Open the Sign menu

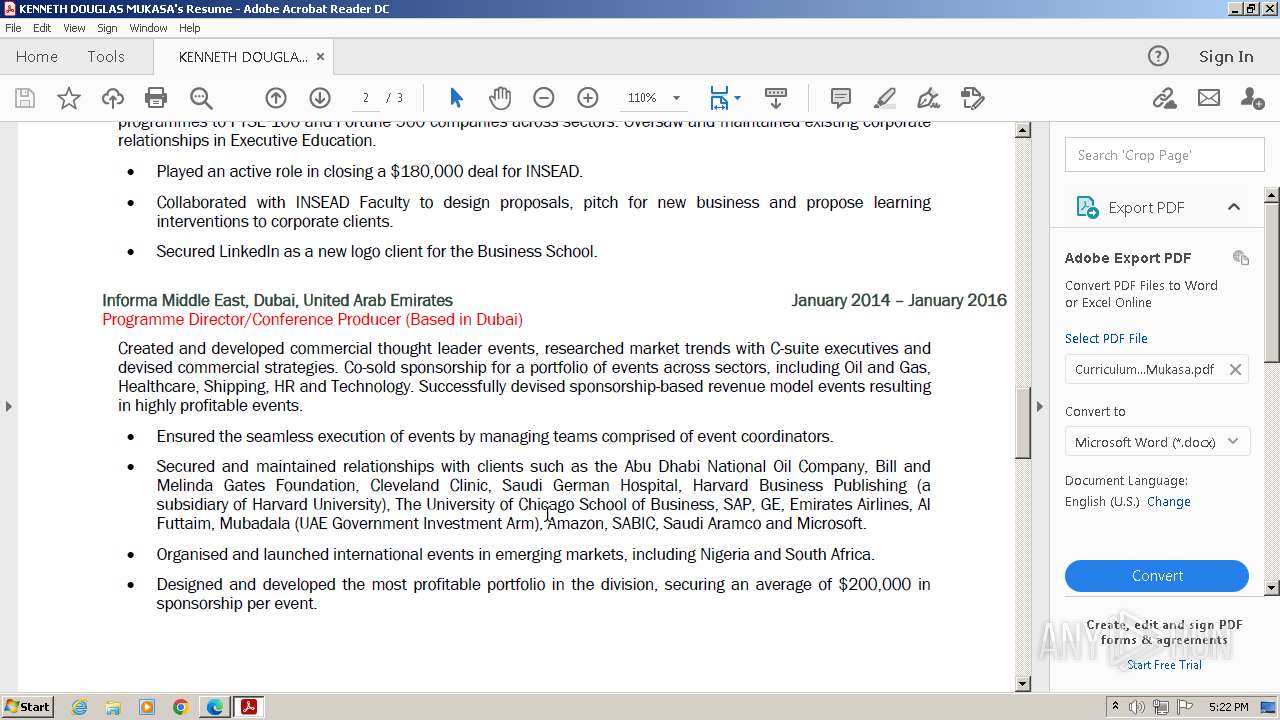tap(107, 28)
